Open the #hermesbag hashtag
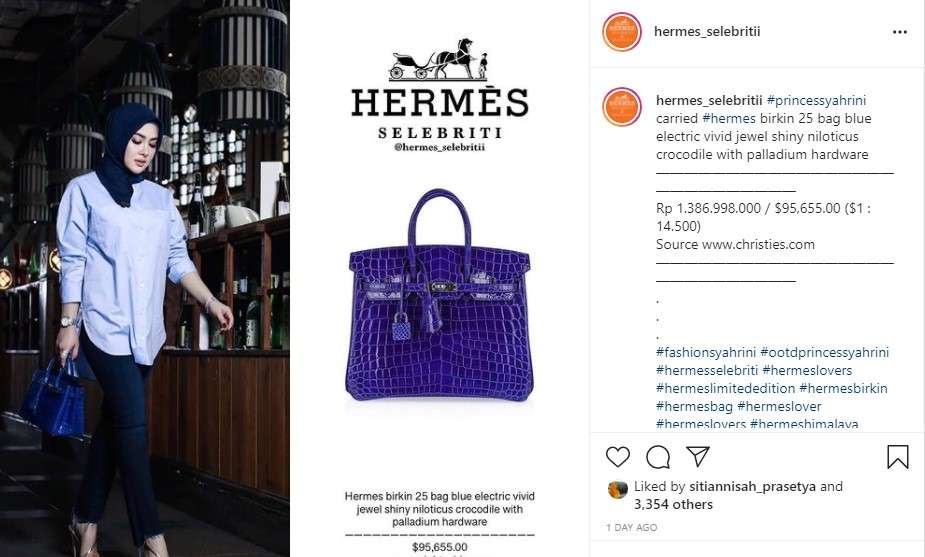This screenshot has width=925, height=557. click(694, 406)
